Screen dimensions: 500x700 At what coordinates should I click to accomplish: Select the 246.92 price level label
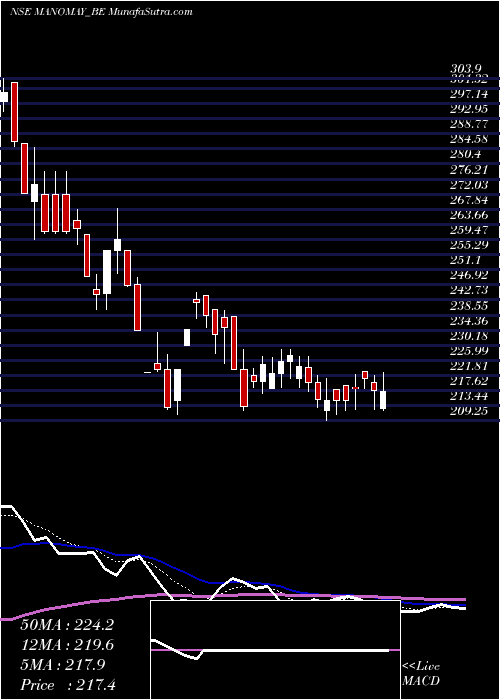pyautogui.click(x=469, y=275)
